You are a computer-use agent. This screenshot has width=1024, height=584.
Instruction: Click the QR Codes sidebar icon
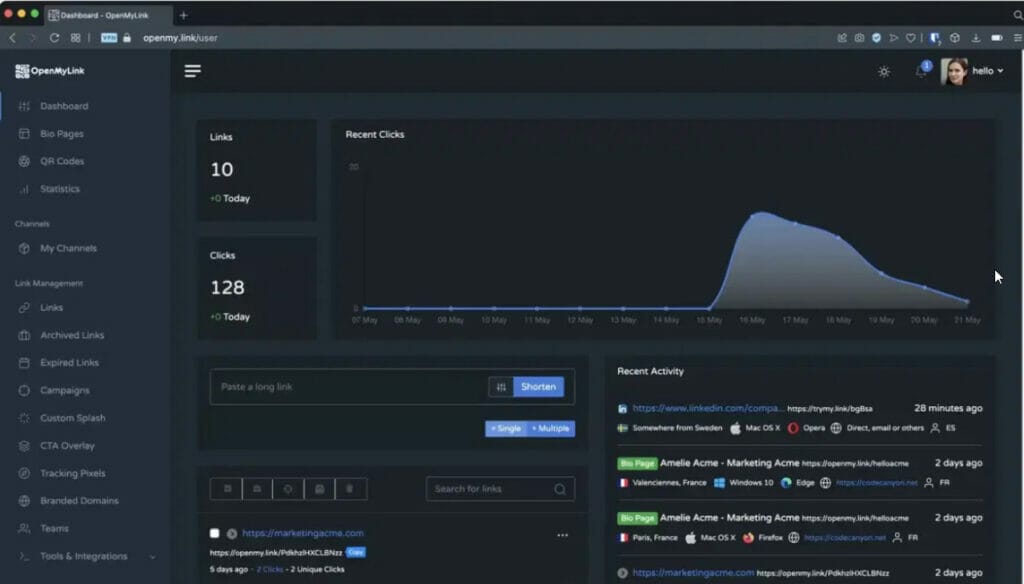pos(24,161)
